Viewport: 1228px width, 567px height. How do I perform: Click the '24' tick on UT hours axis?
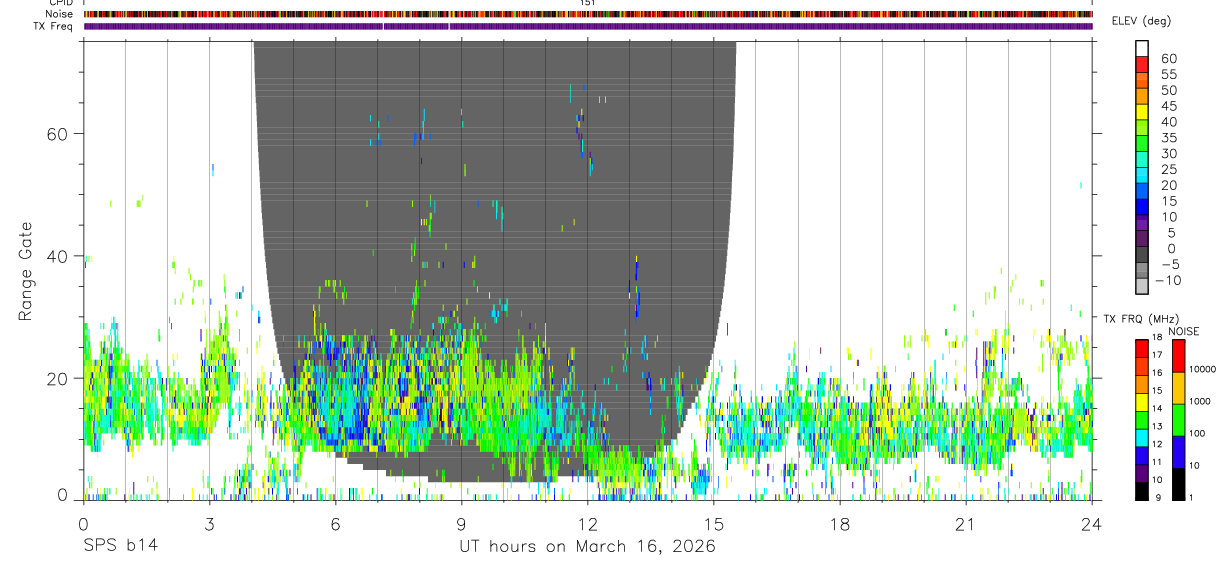(1091, 525)
